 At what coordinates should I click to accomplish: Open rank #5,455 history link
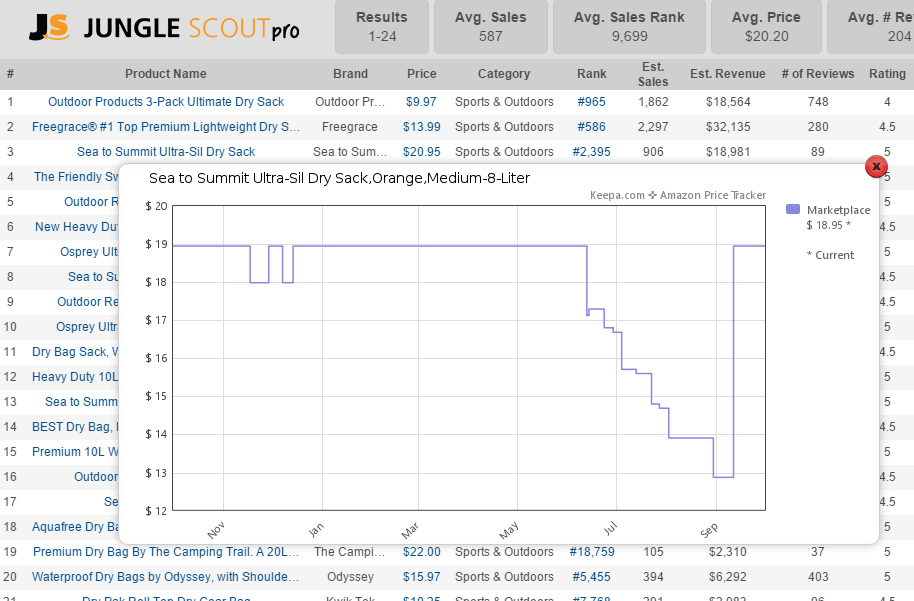click(592, 577)
